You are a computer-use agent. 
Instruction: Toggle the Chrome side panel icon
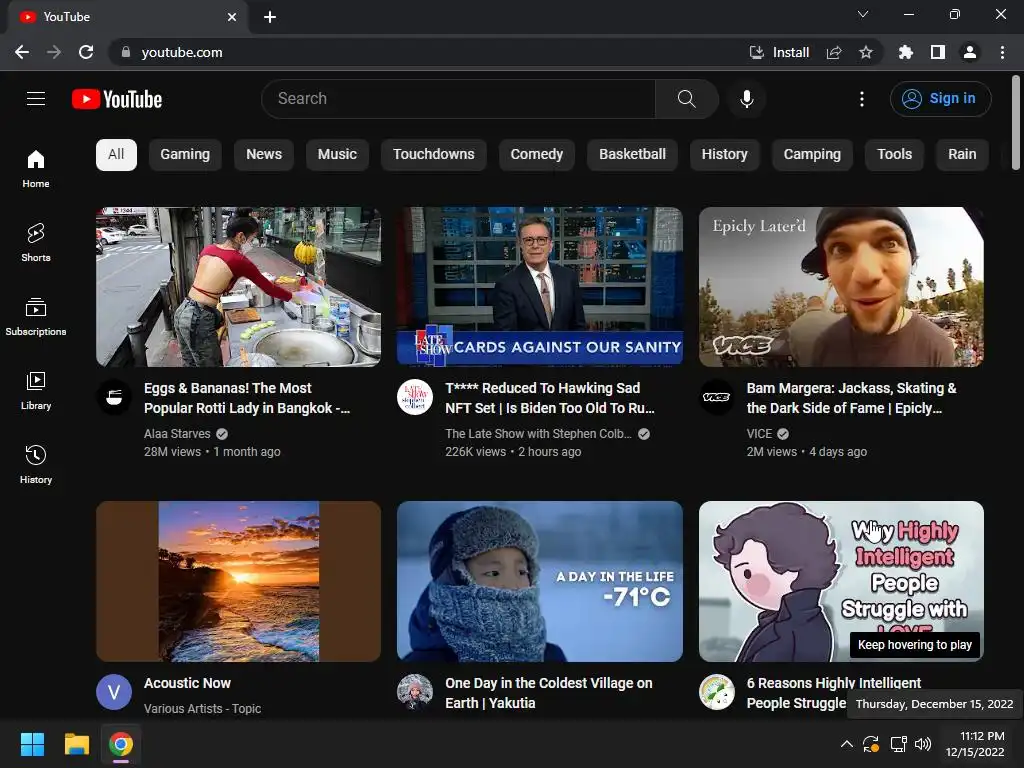pyautogui.click(x=938, y=52)
